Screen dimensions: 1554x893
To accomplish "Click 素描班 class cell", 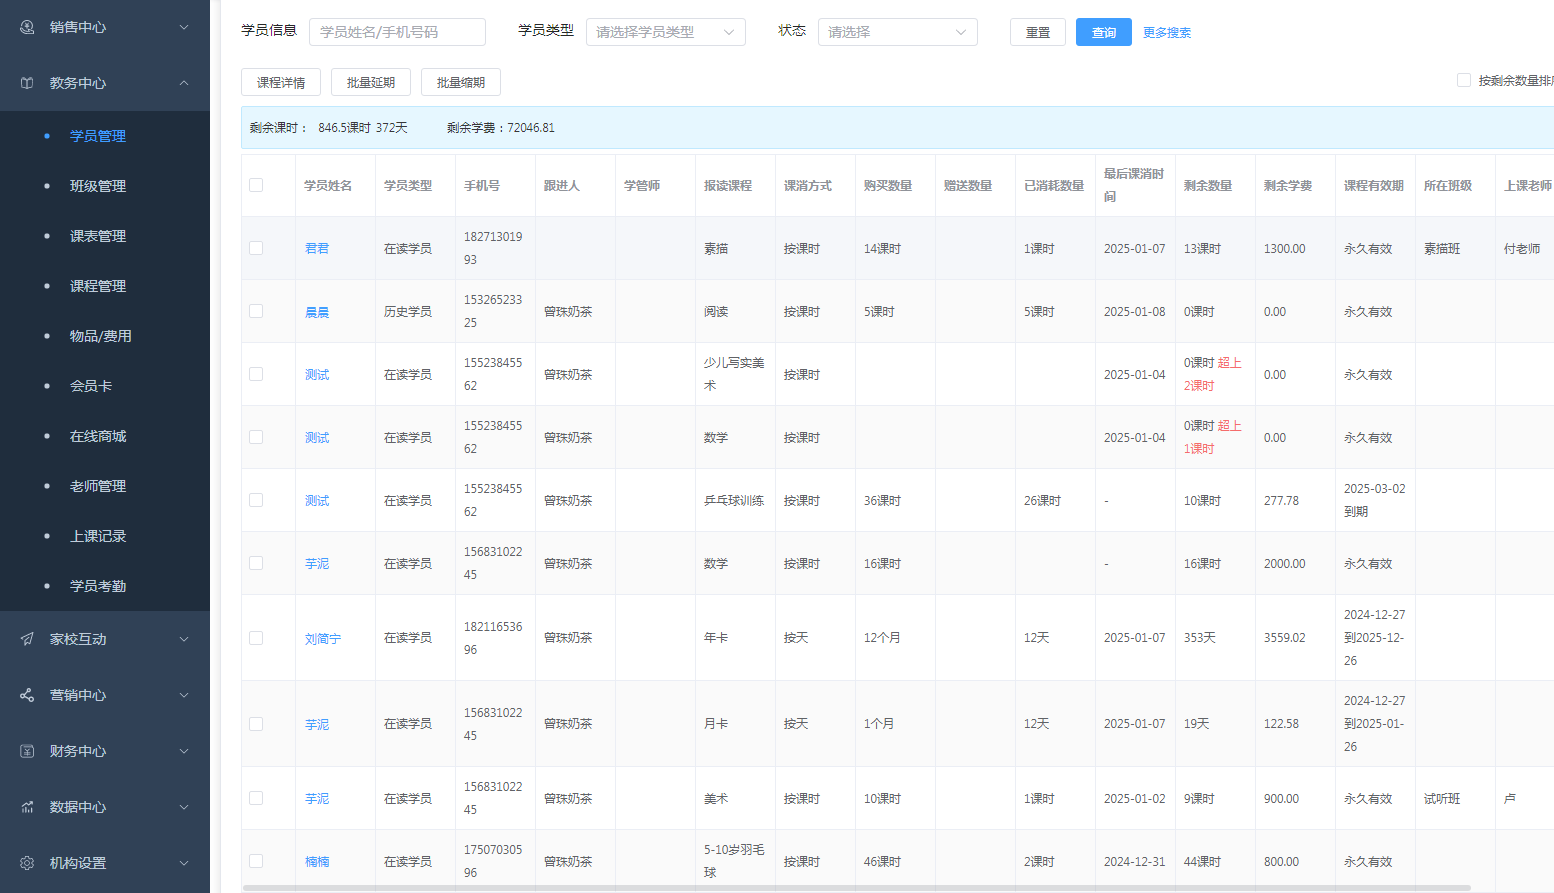I will (1442, 249).
